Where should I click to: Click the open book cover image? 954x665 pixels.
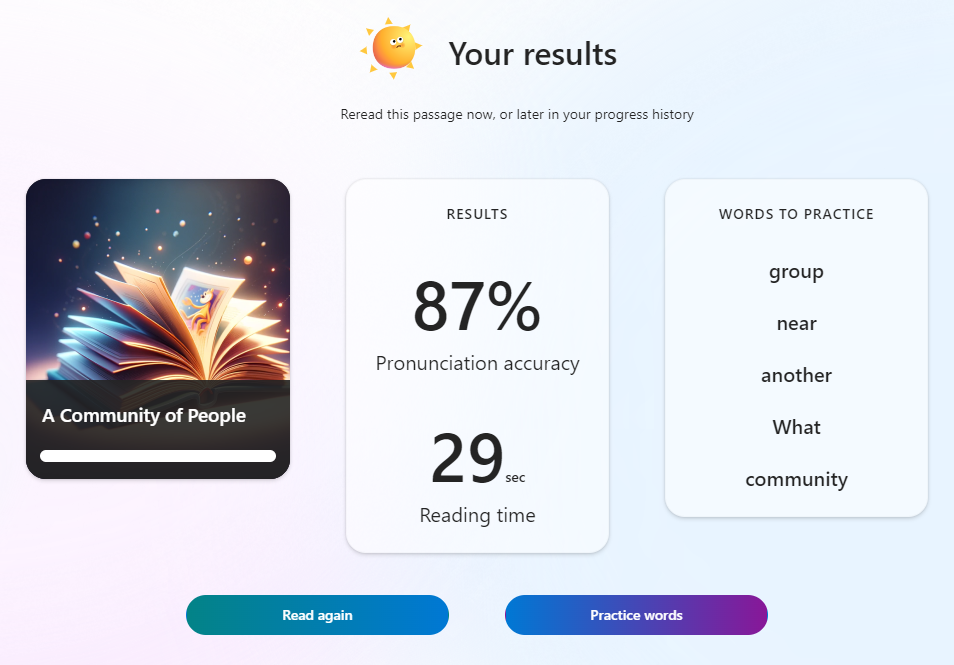coord(158,279)
